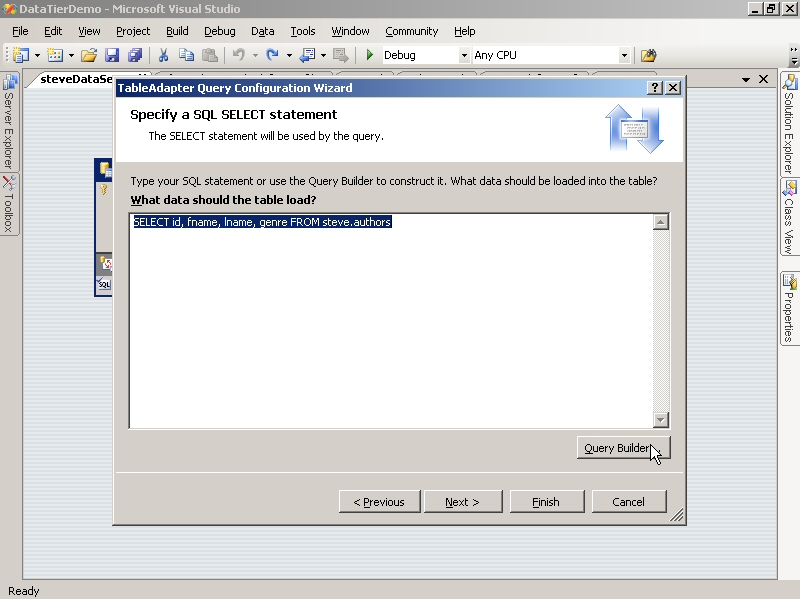The height and width of the screenshot is (600, 800).
Task: Open the Project menu
Action: (x=133, y=31)
